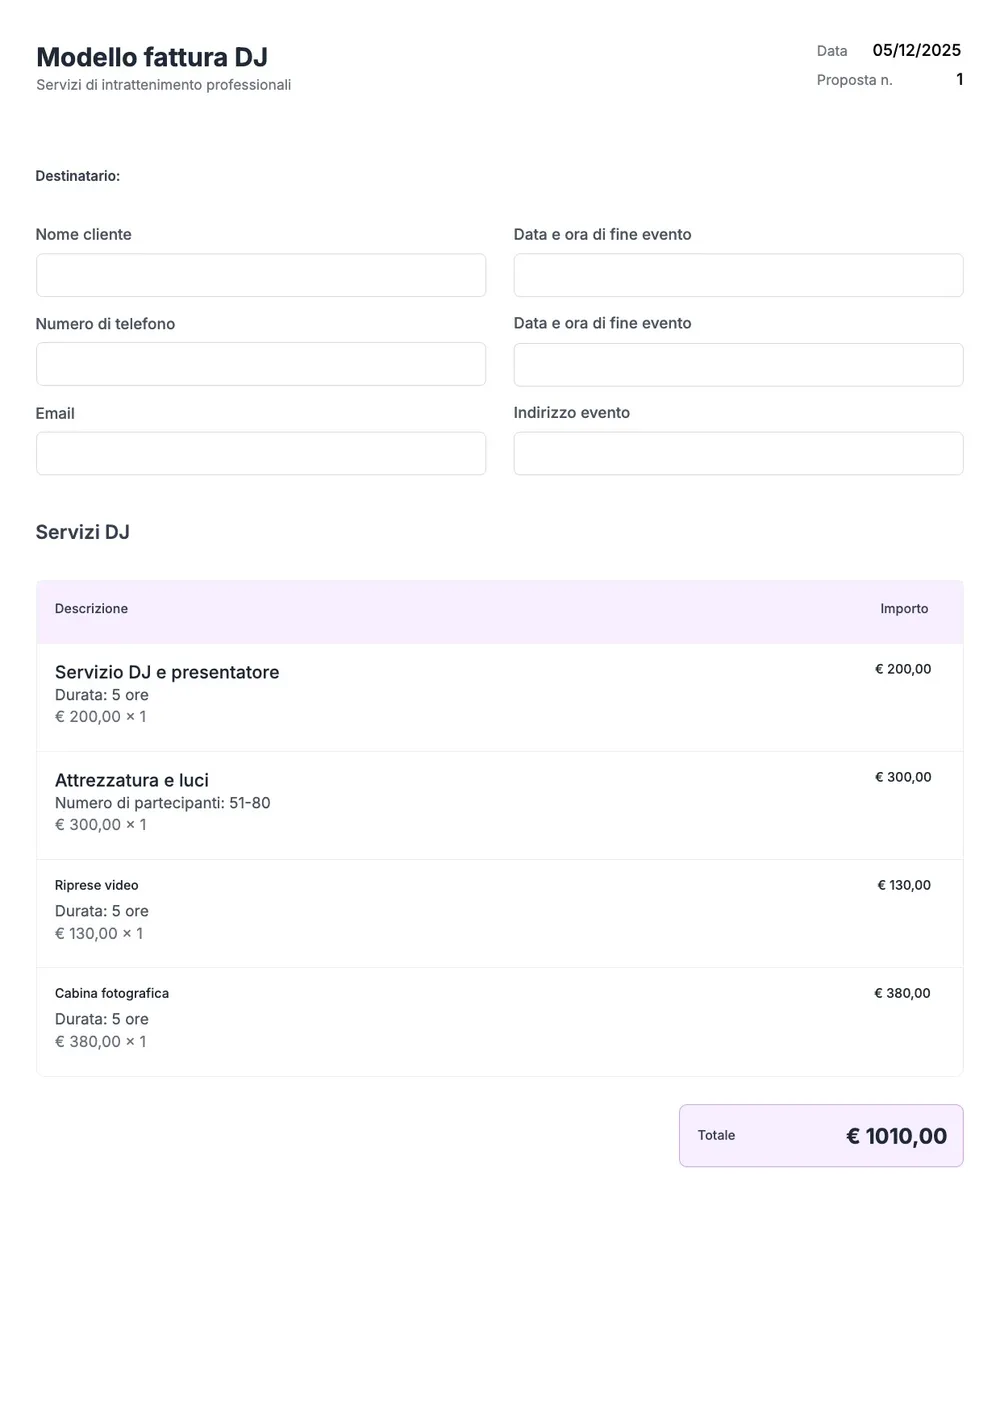Click the Descrizione column header

tap(91, 609)
